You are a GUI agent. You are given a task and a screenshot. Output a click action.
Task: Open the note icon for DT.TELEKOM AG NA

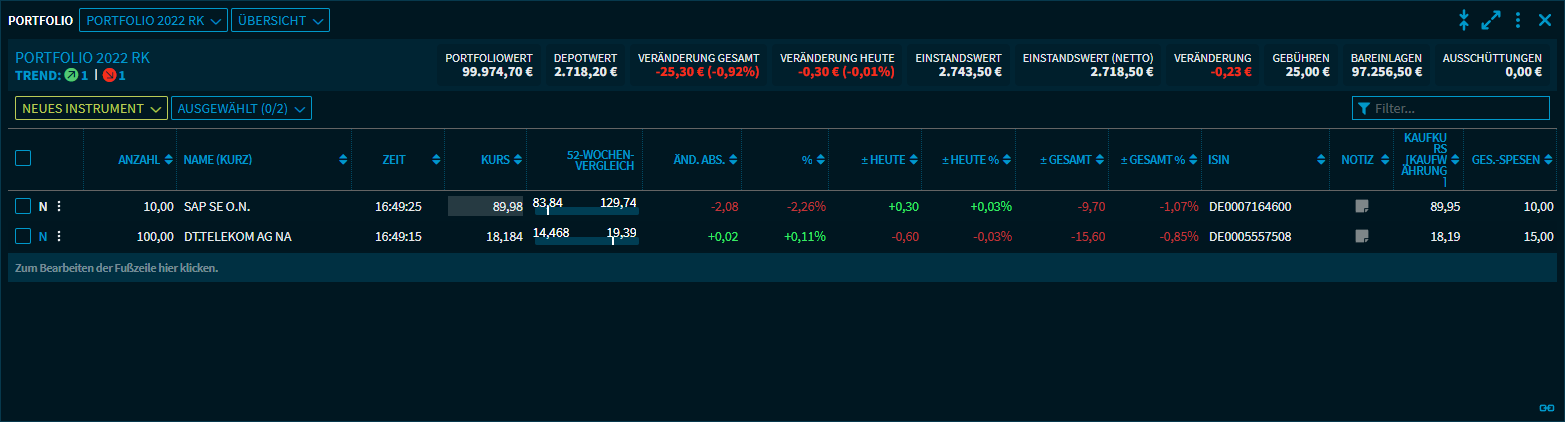point(1361,237)
